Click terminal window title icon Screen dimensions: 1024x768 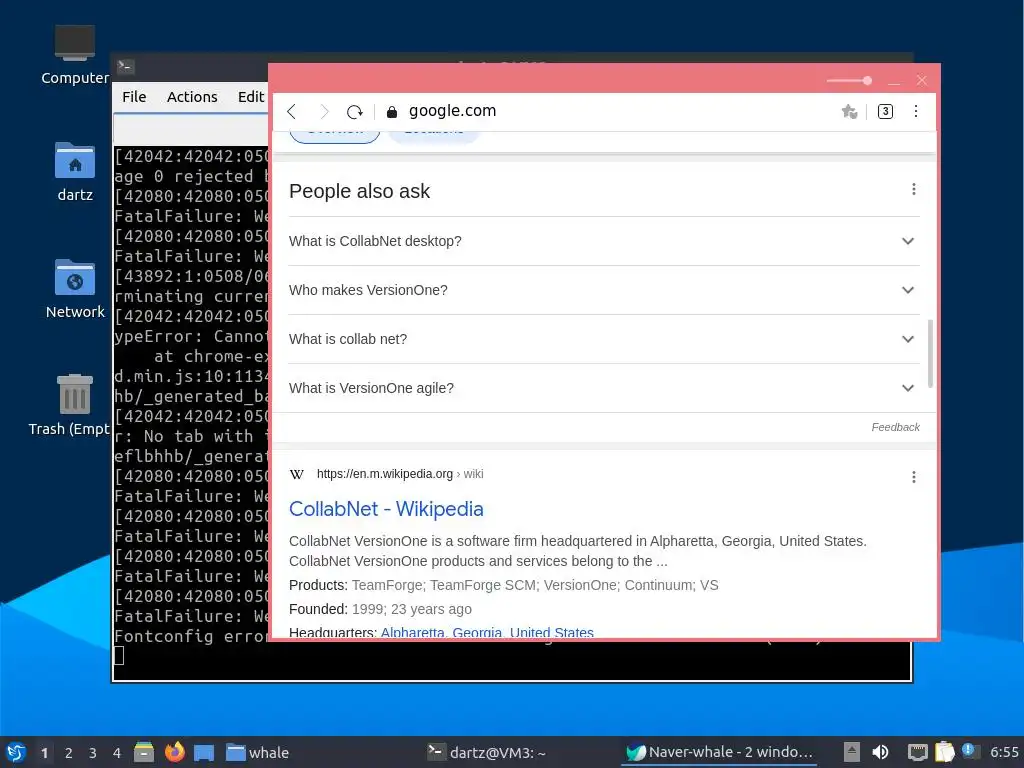[x=125, y=66]
